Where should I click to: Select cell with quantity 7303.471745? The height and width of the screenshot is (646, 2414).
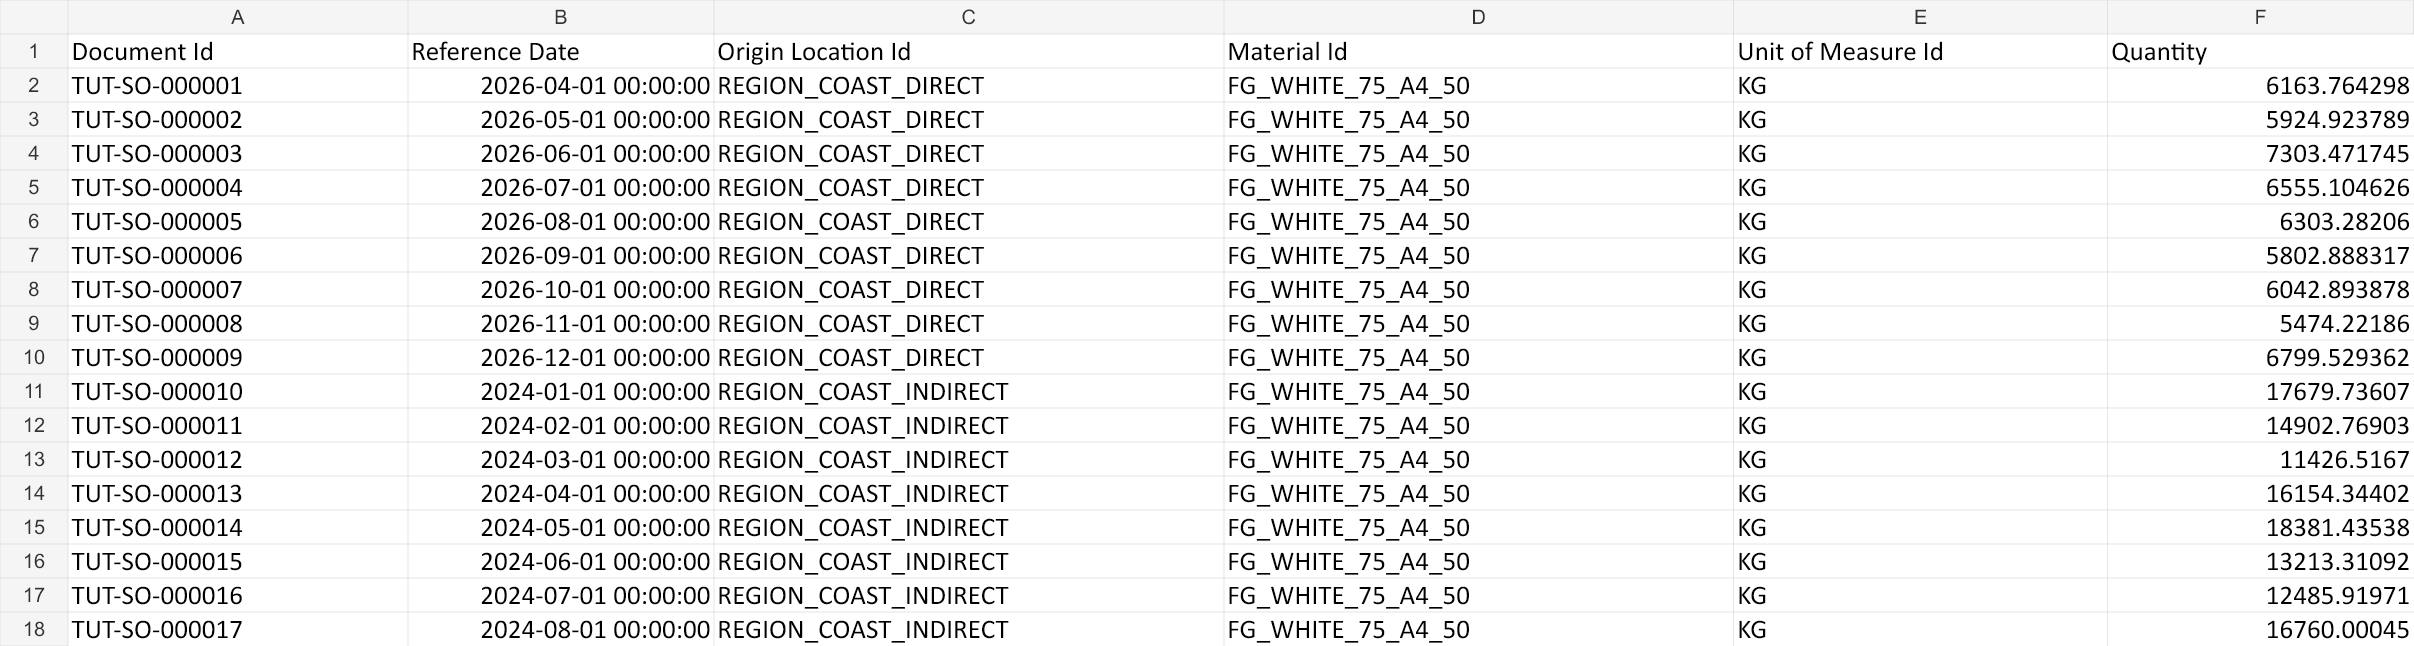click(2260, 153)
